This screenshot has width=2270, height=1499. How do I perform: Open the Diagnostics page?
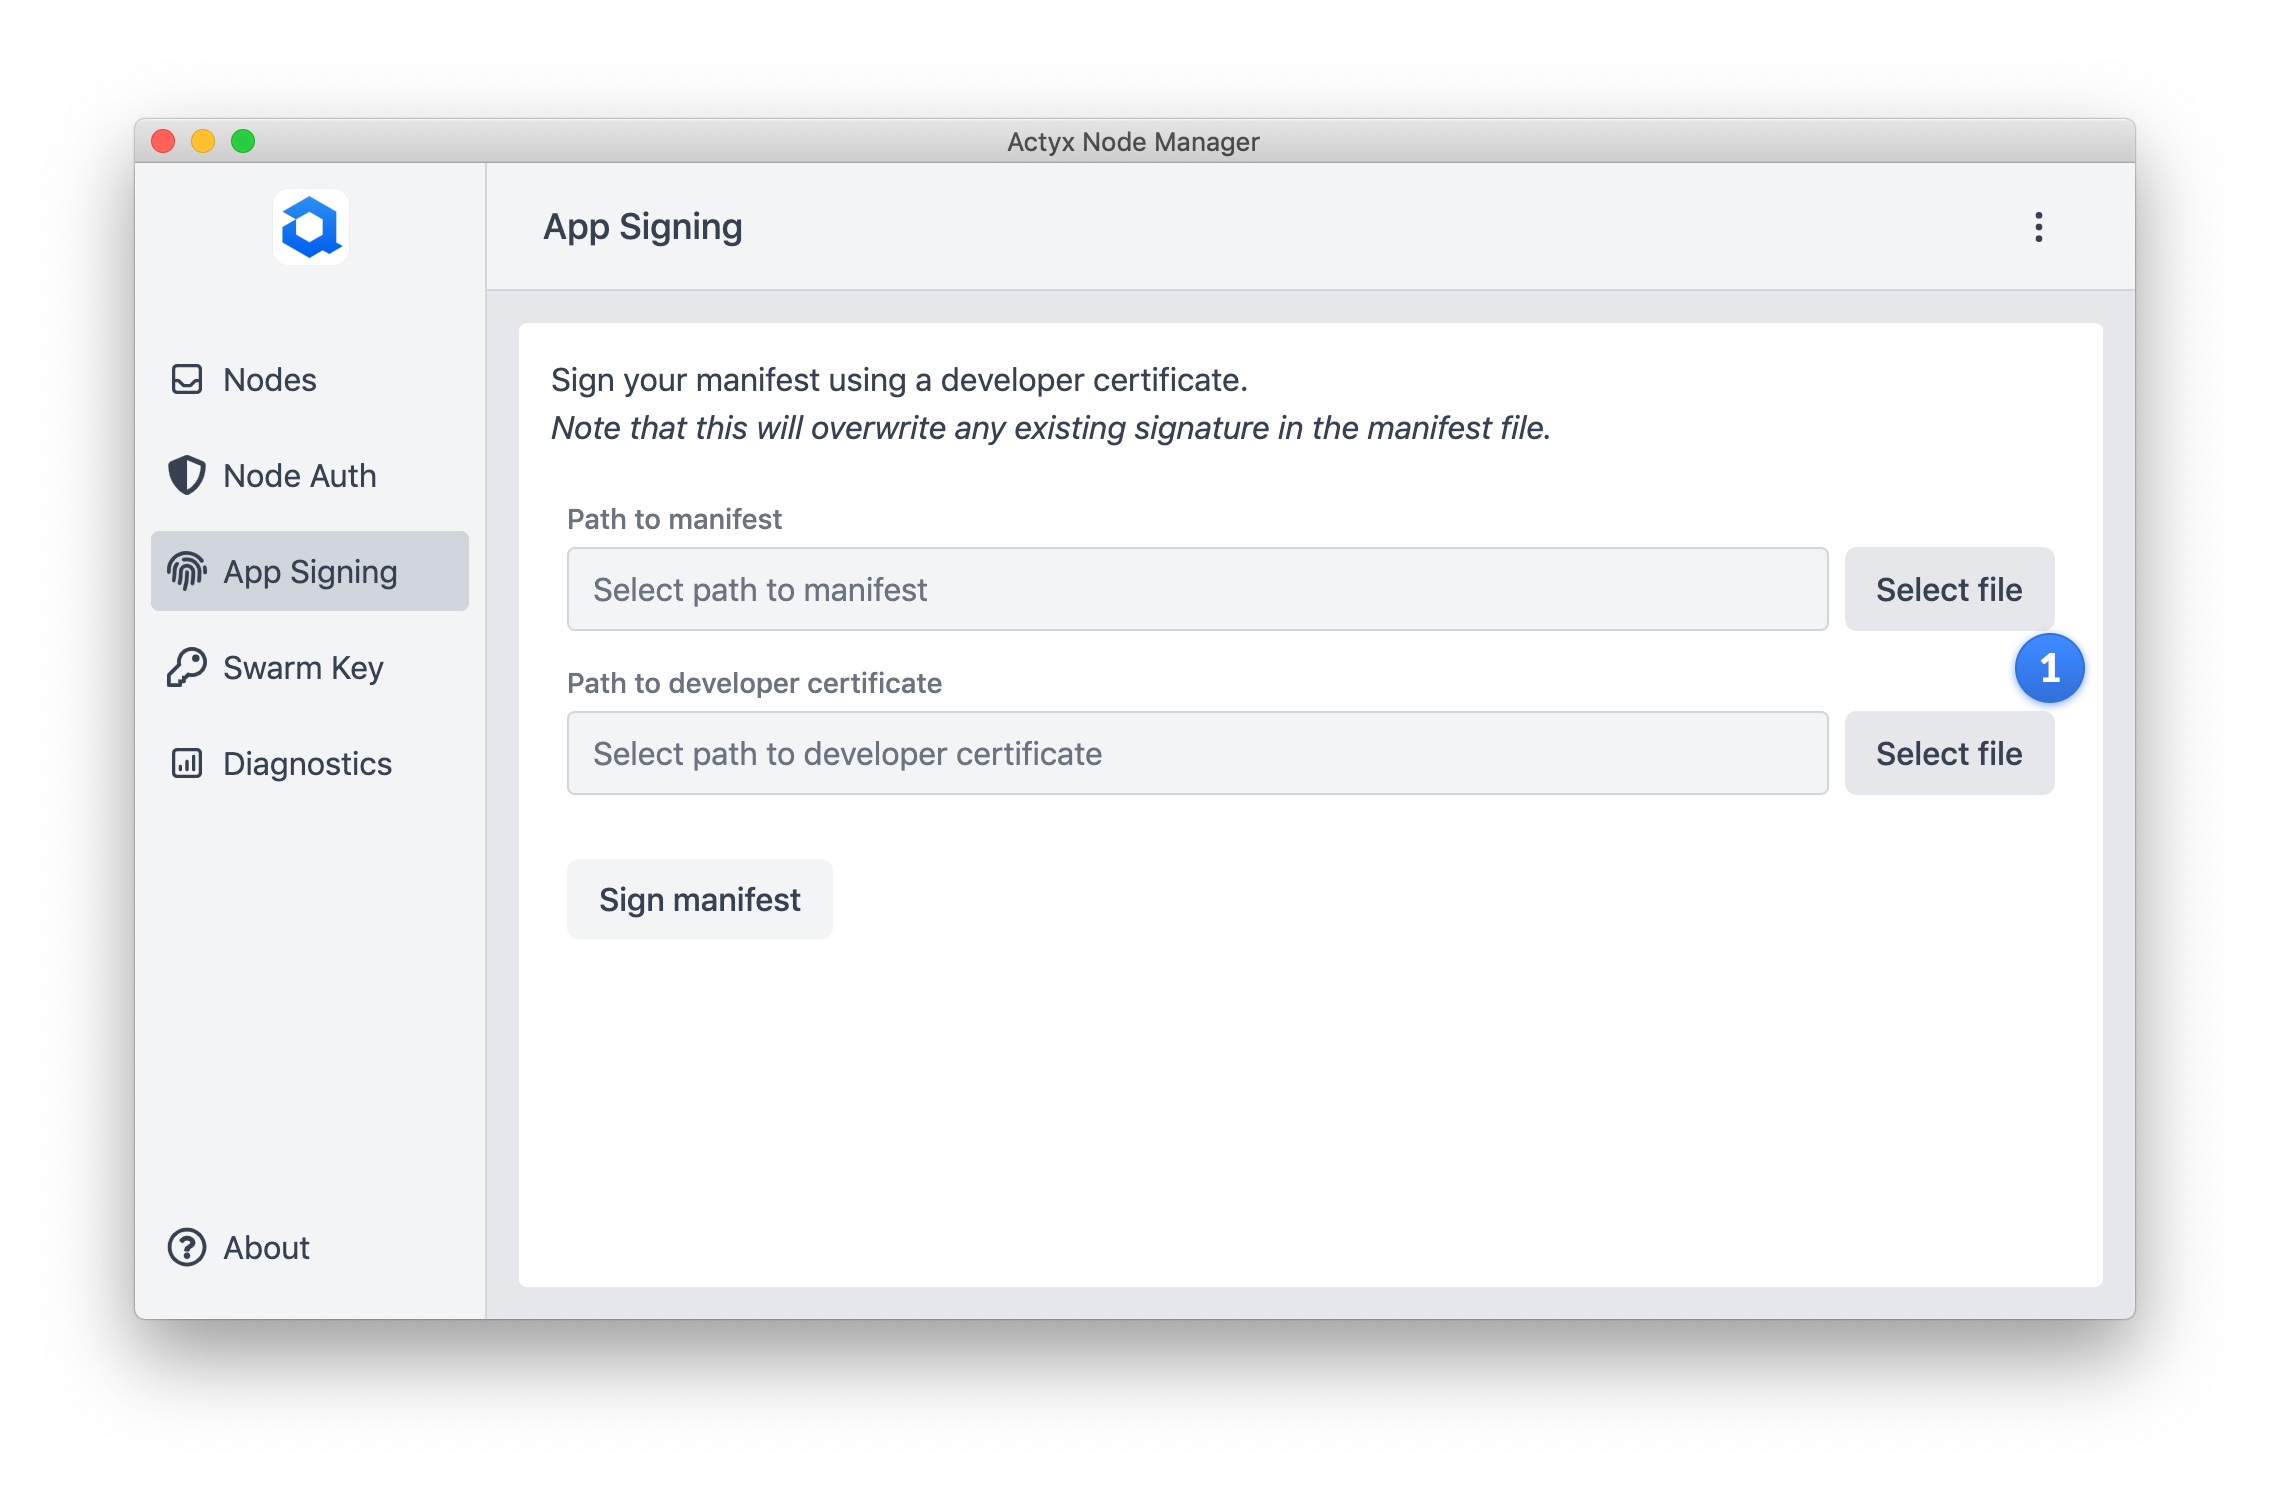(x=307, y=764)
